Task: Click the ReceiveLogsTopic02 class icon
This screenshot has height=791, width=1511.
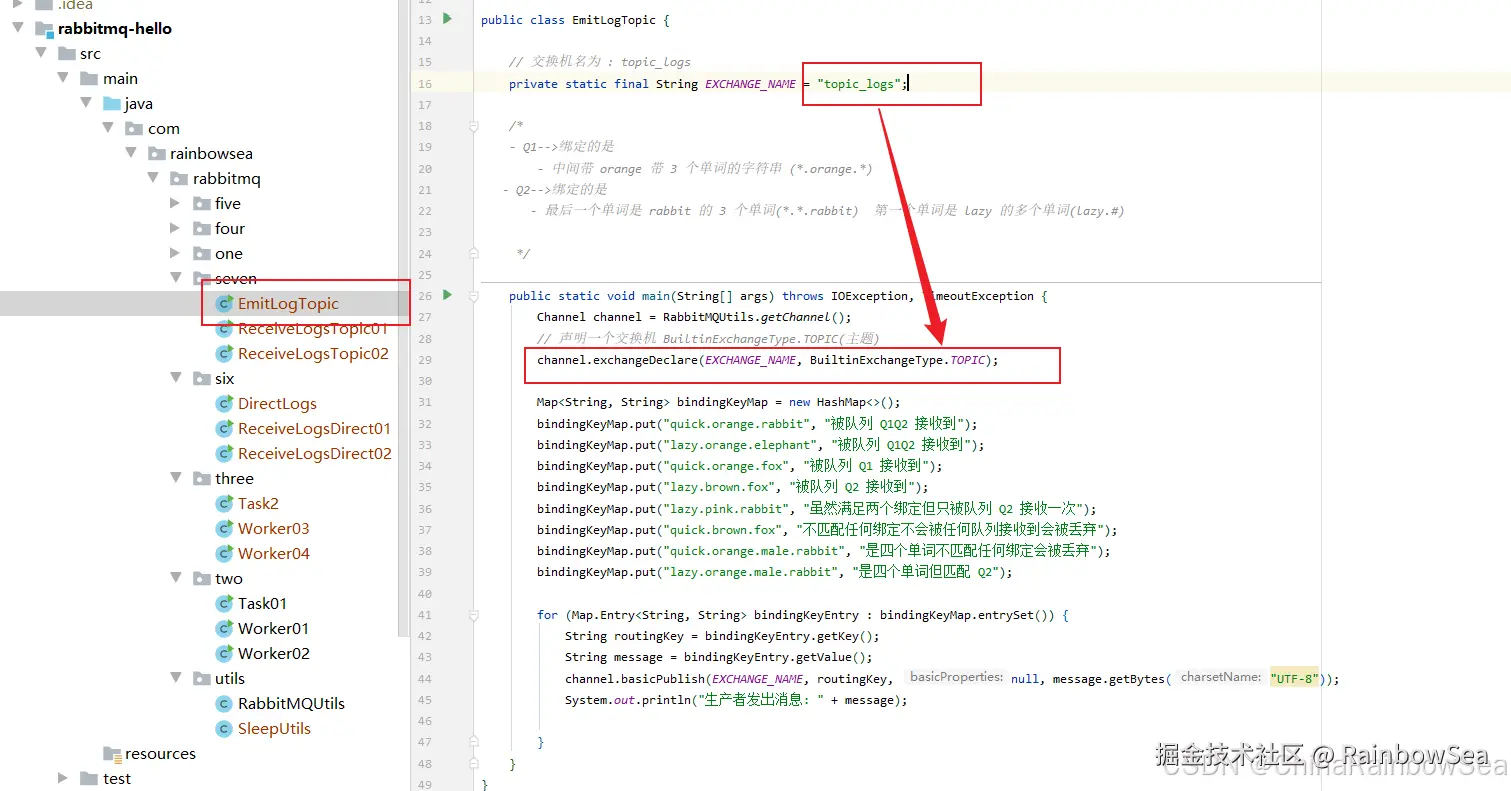Action: (224, 353)
